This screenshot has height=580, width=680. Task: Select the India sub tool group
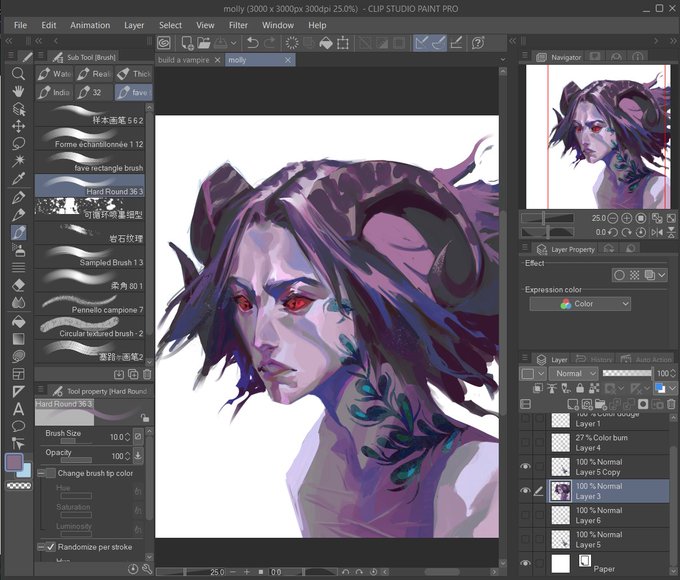55,92
